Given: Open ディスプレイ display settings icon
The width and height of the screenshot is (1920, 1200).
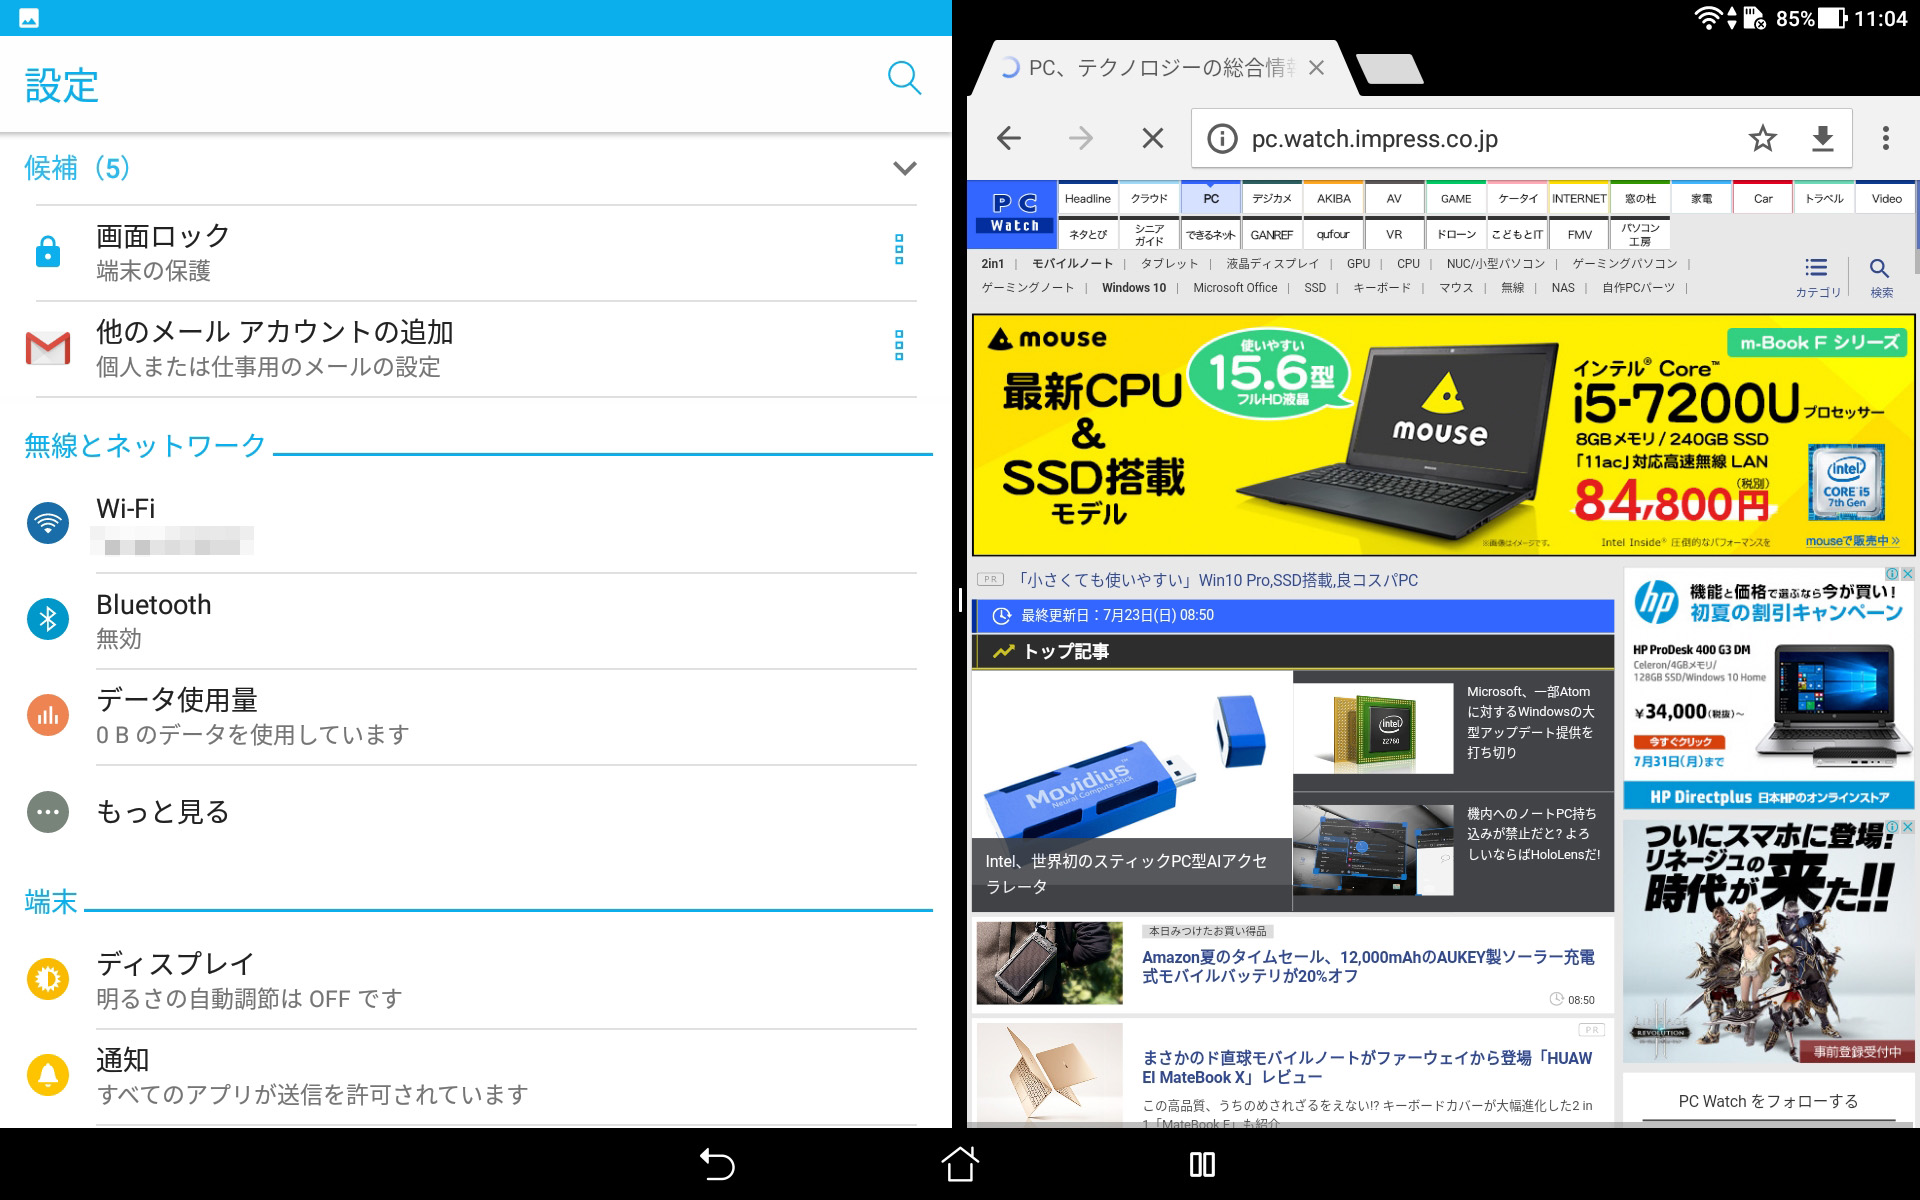Looking at the screenshot, I should coord(48,979).
